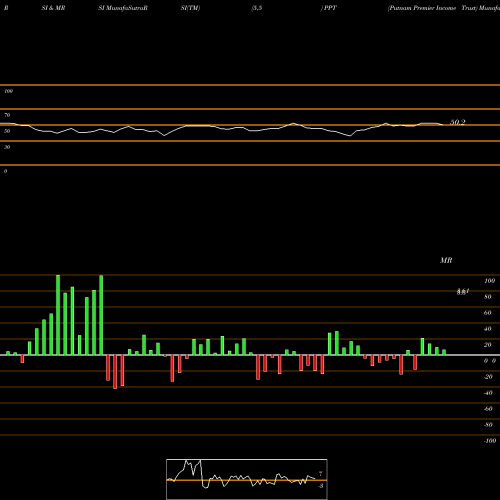Click the 'SI & MR' header text
This screenshot has width=500, height=500.
(53, 8)
